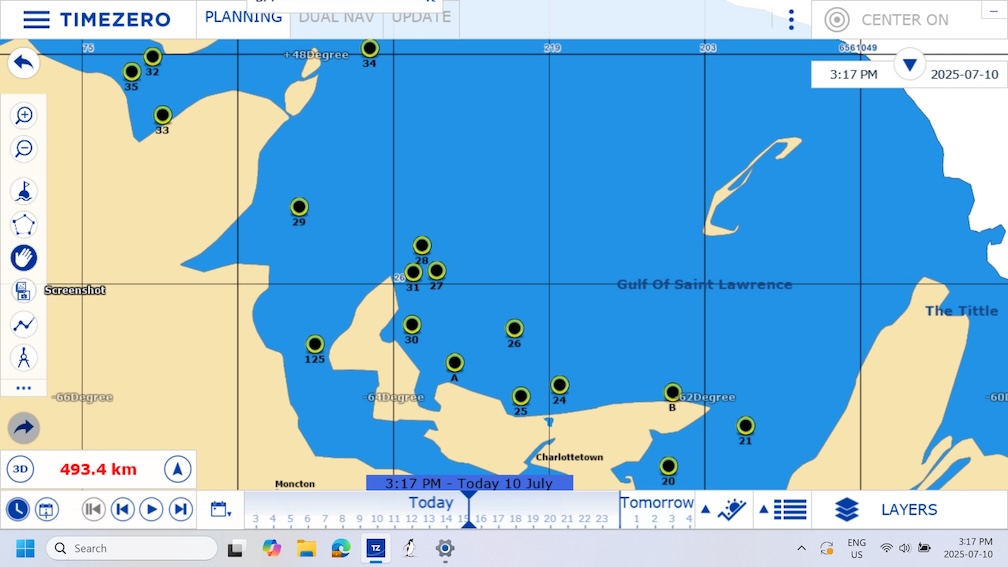Select the route drawing tool
This screenshot has width=1008, height=567.
click(24, 324)
